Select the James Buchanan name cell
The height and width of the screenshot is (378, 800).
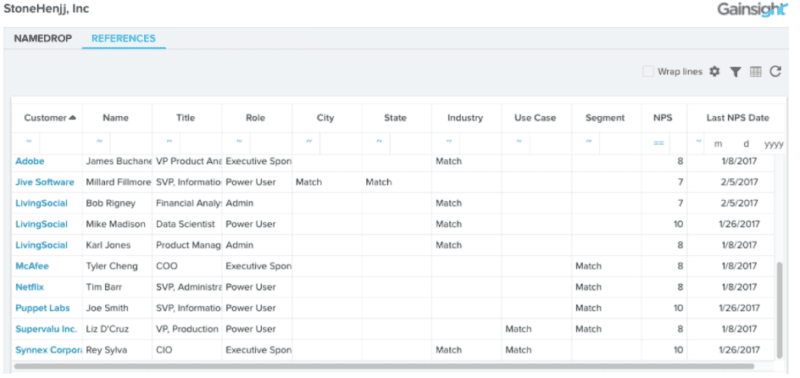[117, 161]
